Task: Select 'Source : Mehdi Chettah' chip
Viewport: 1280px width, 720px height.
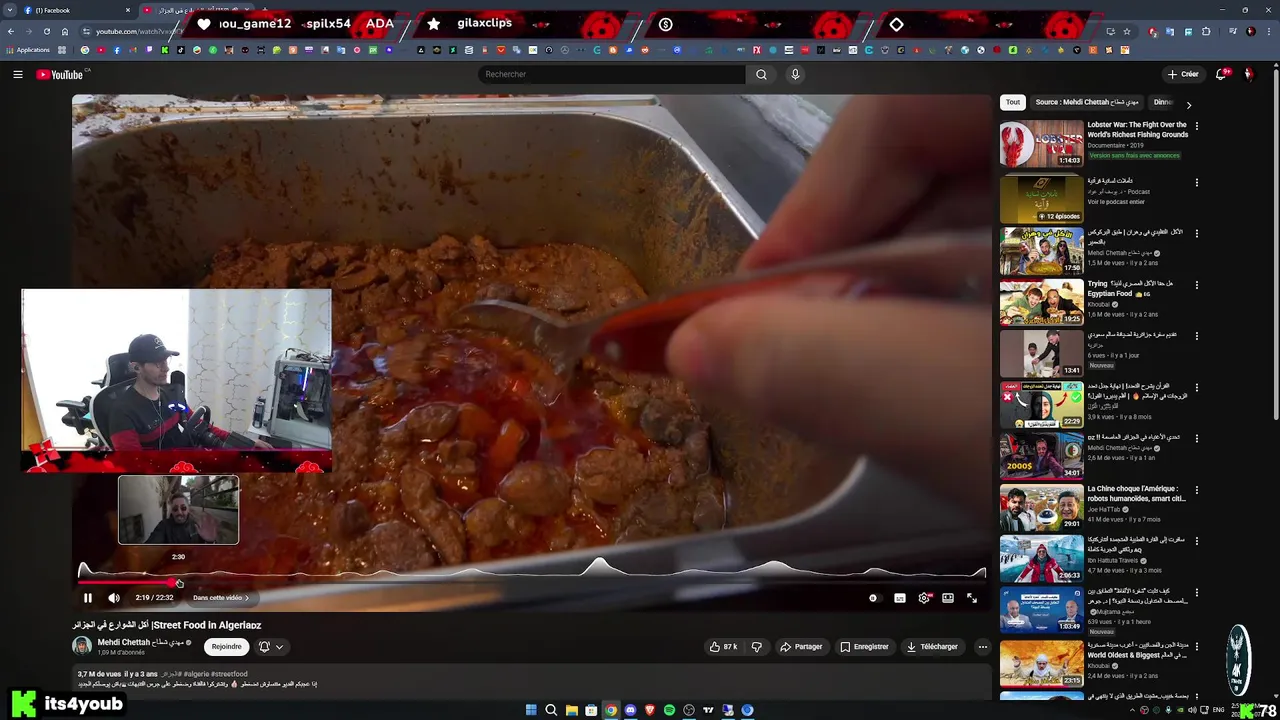Action: (1087, 102)
